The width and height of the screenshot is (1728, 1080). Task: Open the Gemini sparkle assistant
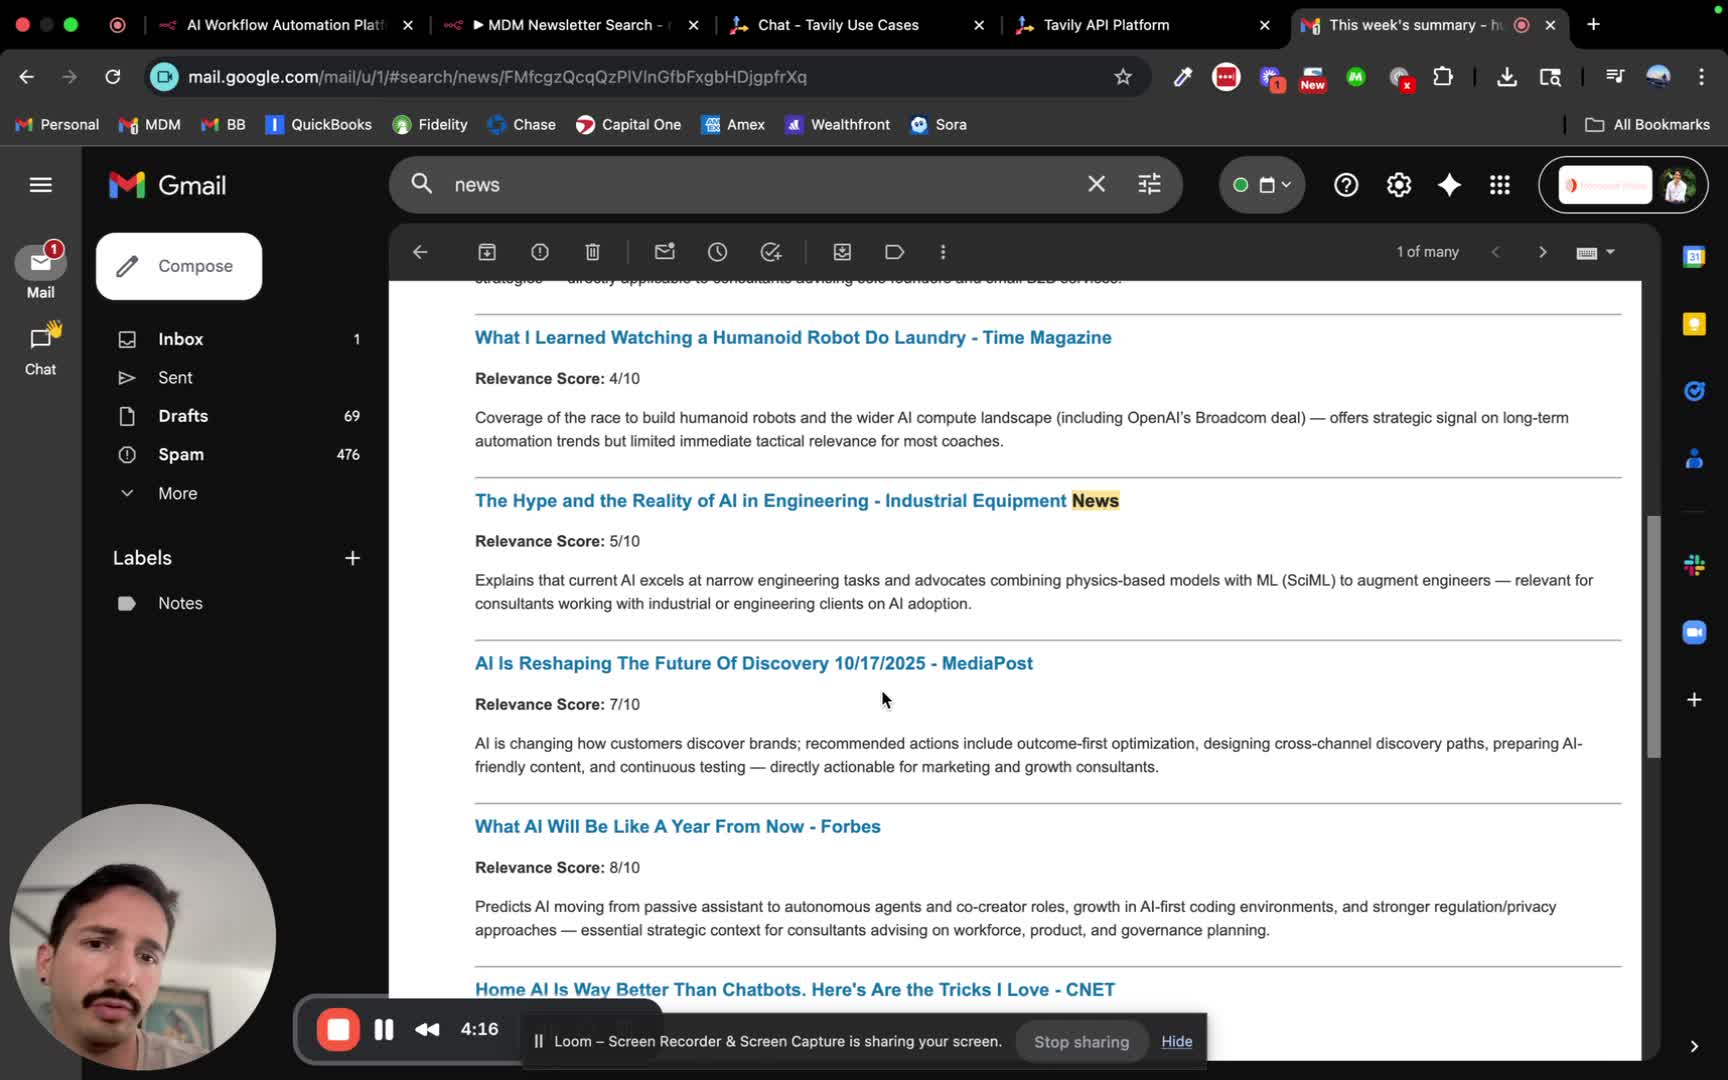coord(1449,185)
